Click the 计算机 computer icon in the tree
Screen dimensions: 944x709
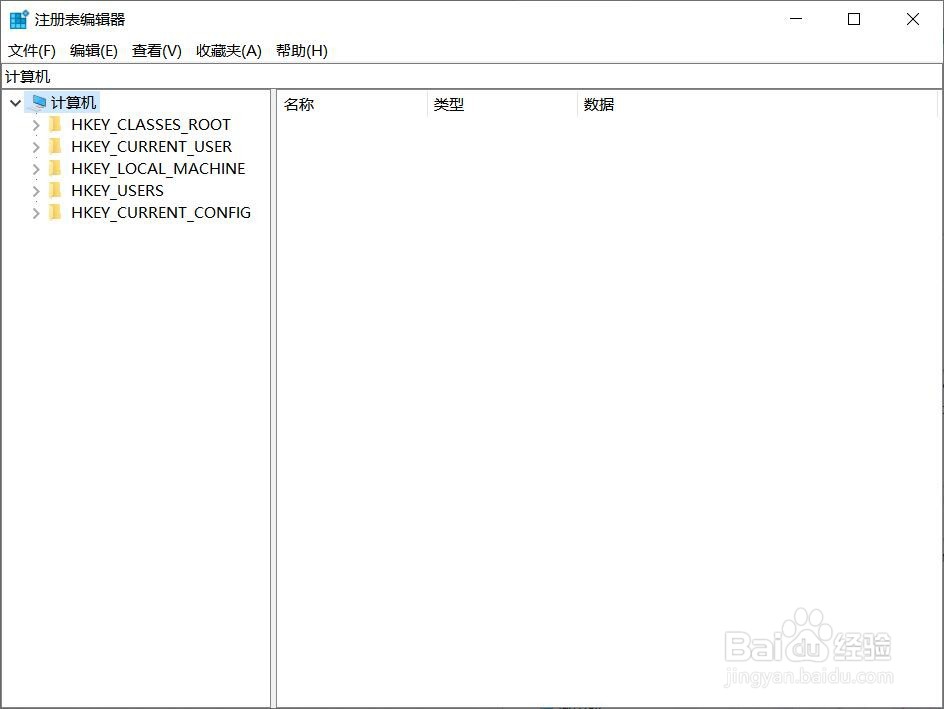coord(39,101)
